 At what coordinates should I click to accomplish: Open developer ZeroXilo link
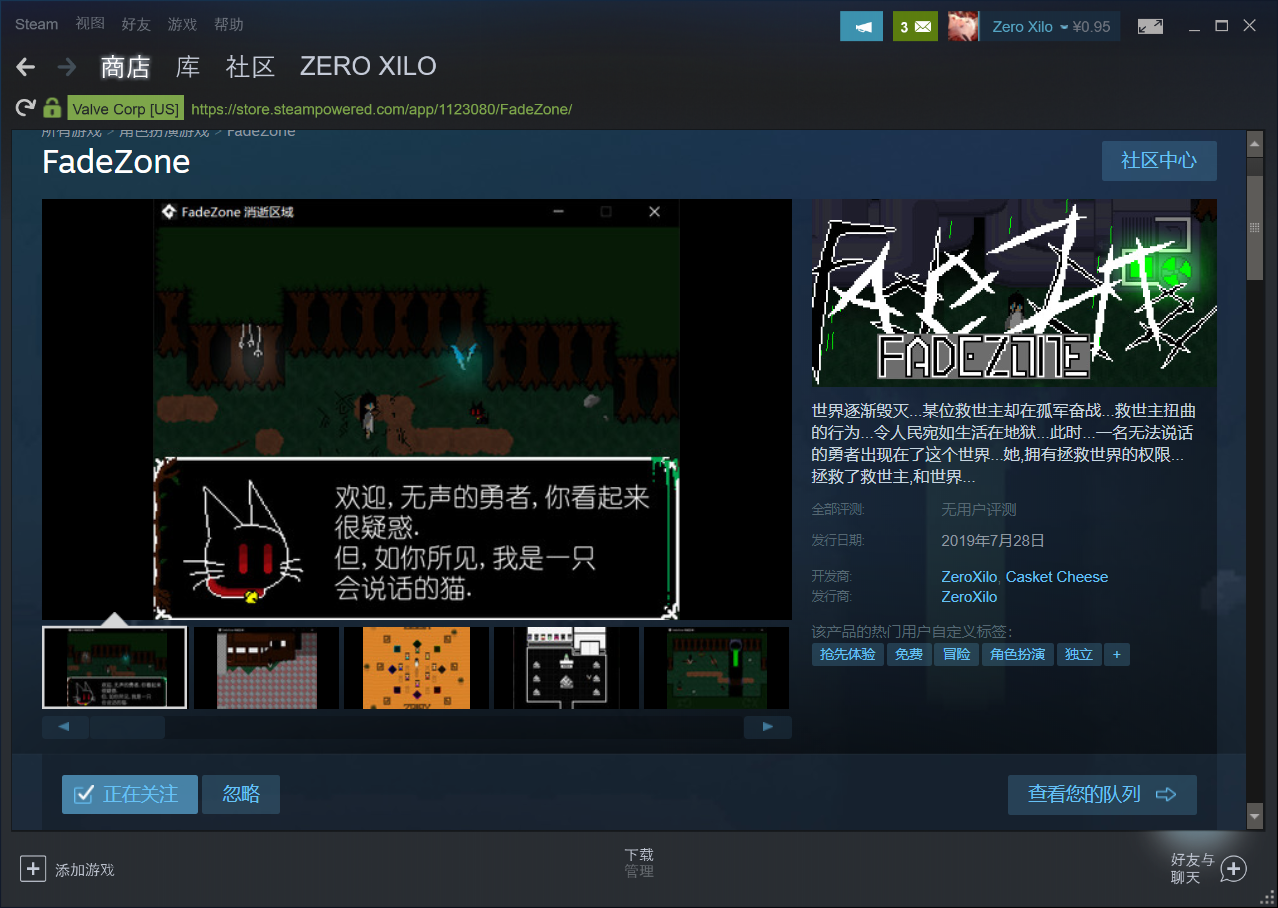969,577
